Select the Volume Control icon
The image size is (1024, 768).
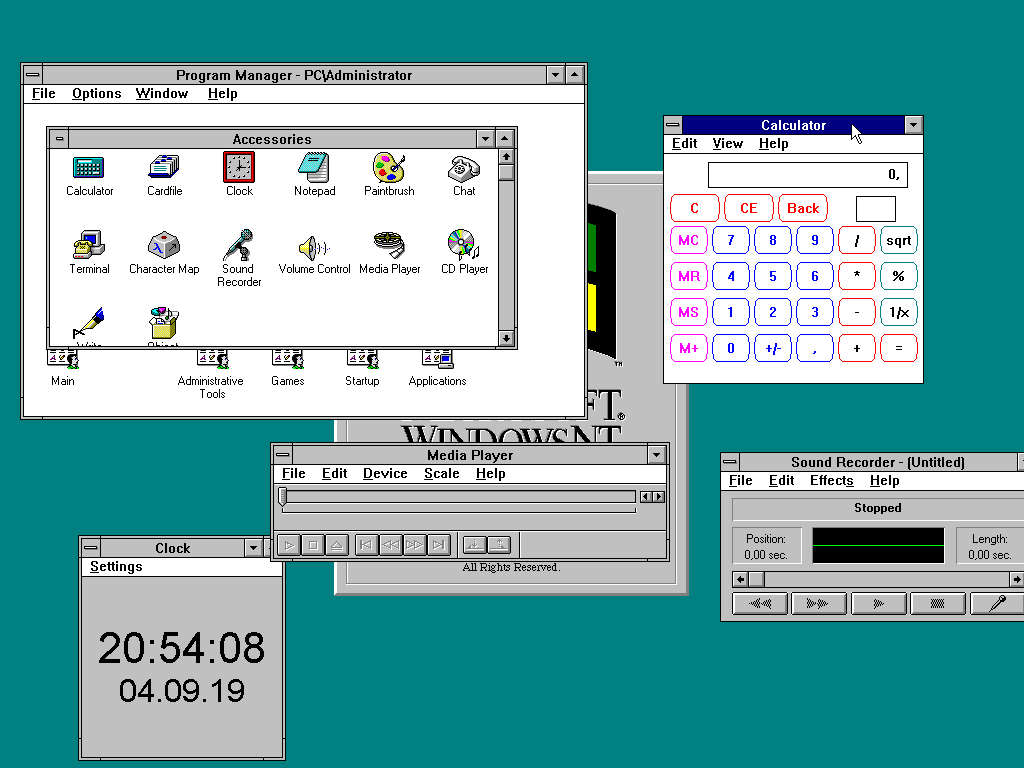pyautogui.click(x=314, y=248)
